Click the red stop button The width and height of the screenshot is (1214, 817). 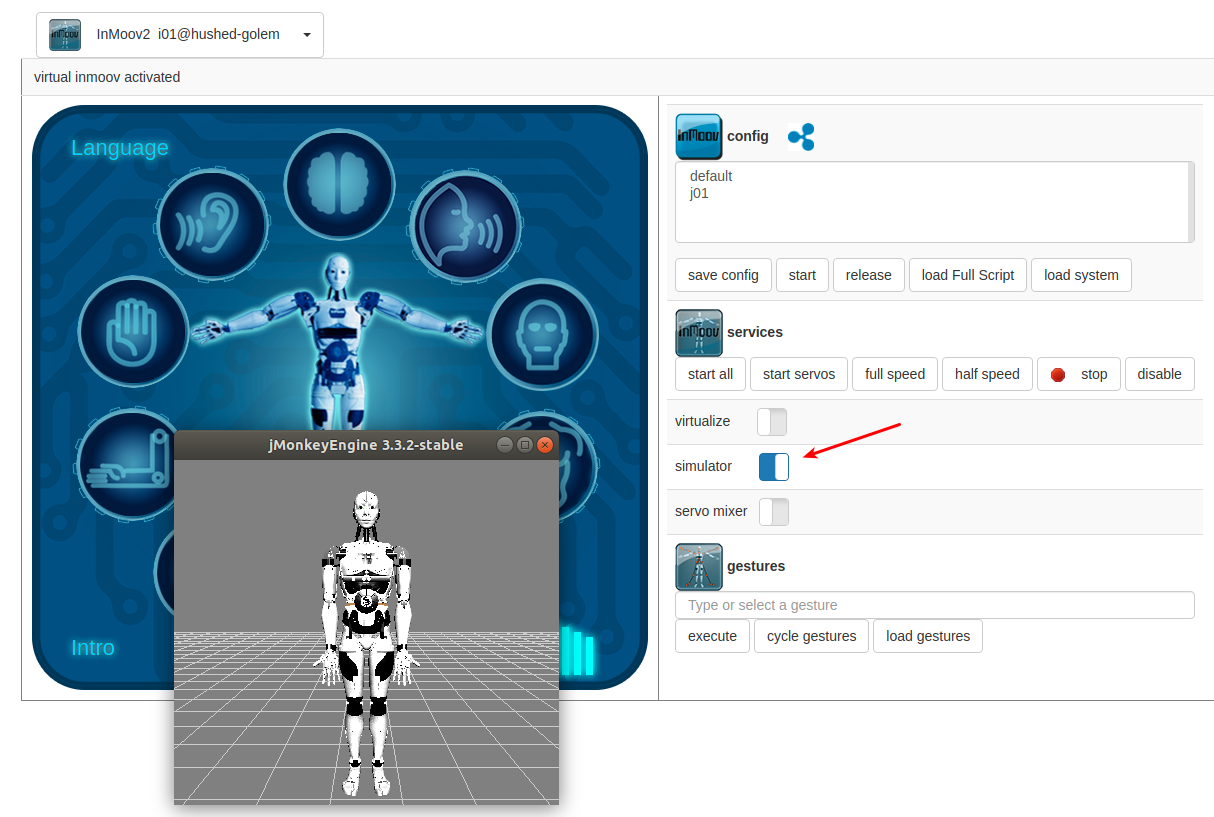coord(1079,374)
